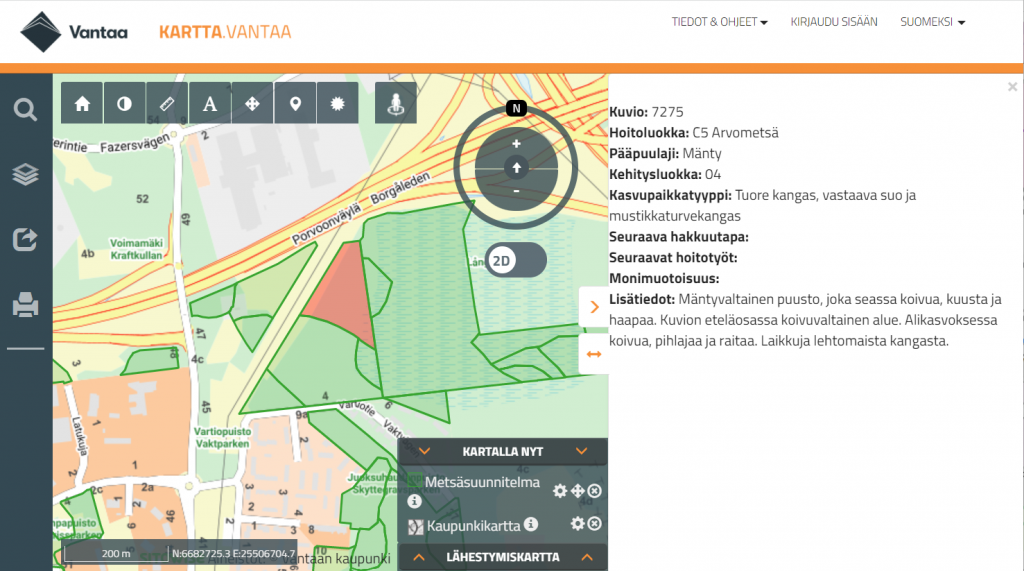Click the Vartiopuisto Vaktparken map label
The width and height of the screenshot is (1024, 571).
(222, 438)
